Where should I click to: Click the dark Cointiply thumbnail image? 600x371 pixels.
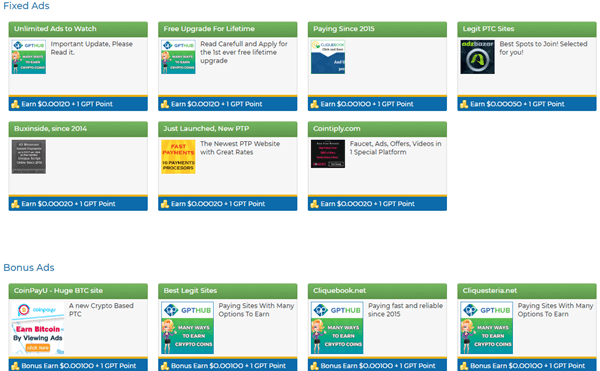(328, 154)
